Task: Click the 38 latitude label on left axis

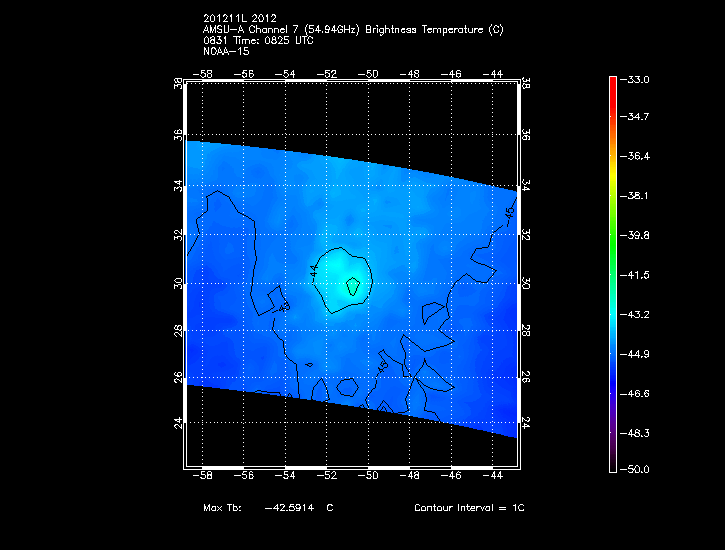Action: (179, 86)
